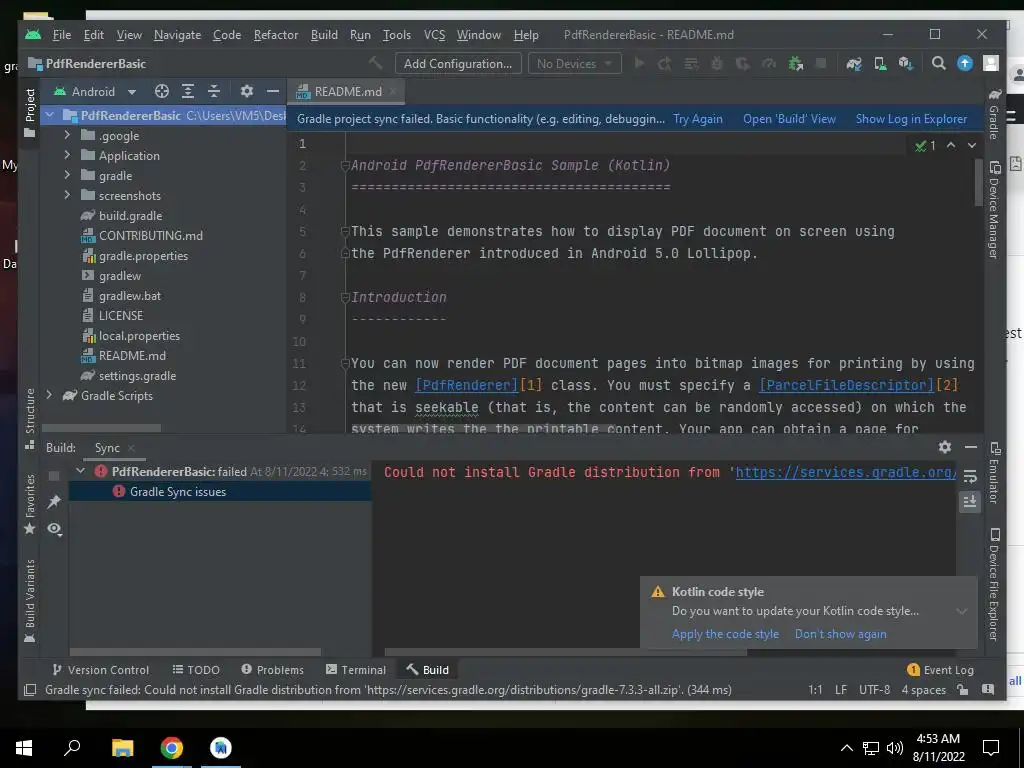The width and height of the screenshot is (1024, 768).
Task: Open the Refactor menu
Action: coord(276,35)
